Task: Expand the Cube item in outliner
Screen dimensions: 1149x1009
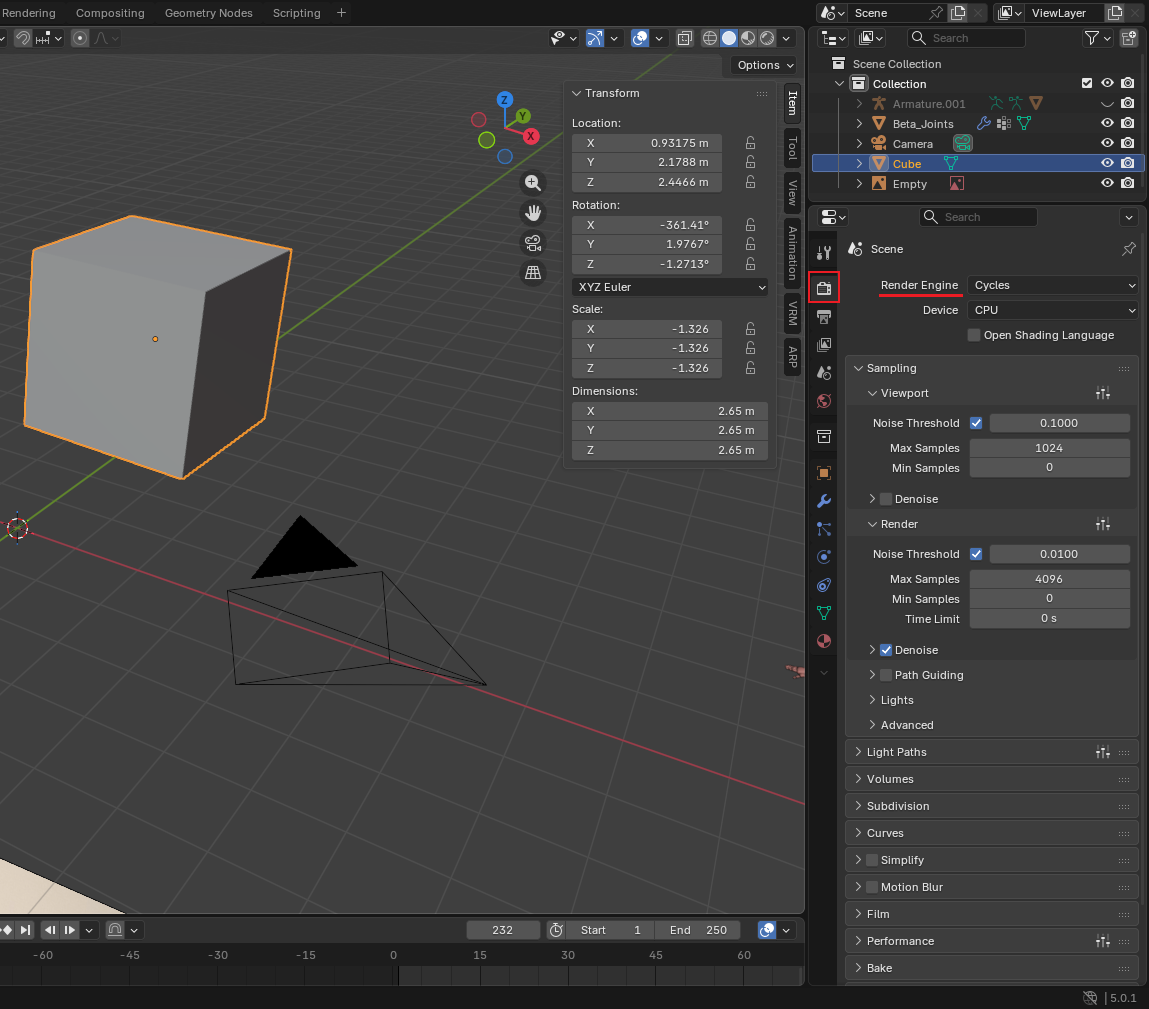Action: pos(860,163)
